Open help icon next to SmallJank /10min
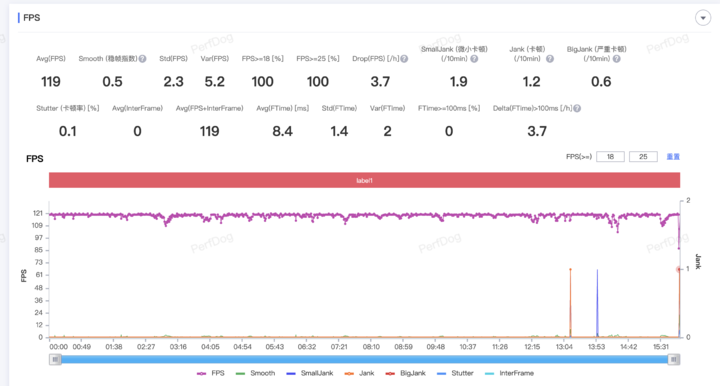The height and width of the screenshot is (386, 720). point(474,59)
